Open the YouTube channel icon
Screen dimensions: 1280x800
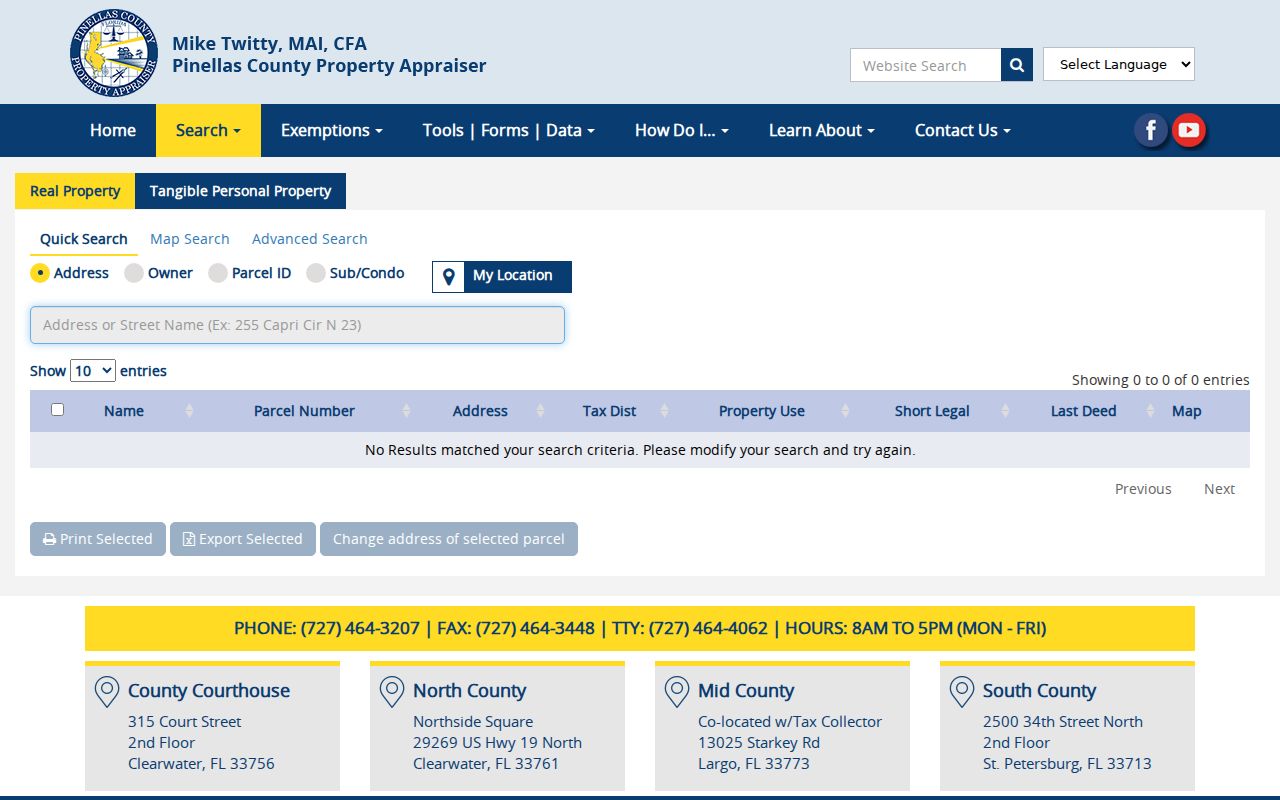pos(1188,130)
